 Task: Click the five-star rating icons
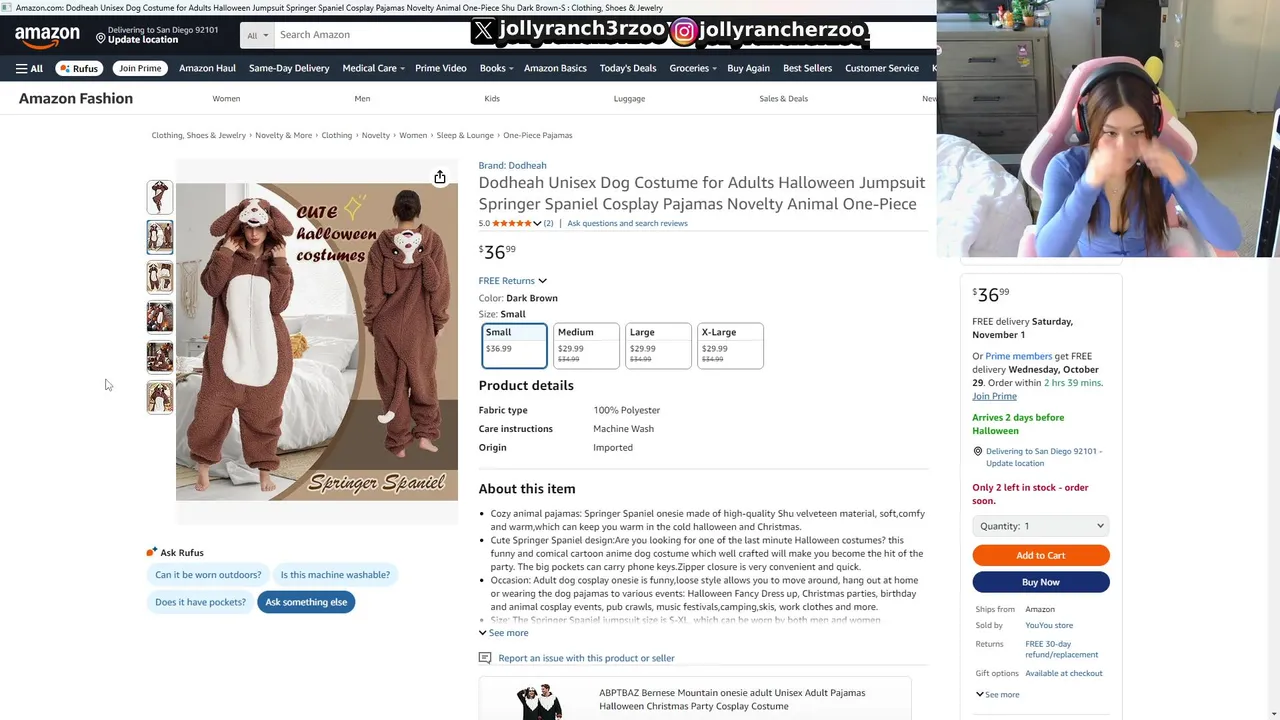(x=512, y=223)
